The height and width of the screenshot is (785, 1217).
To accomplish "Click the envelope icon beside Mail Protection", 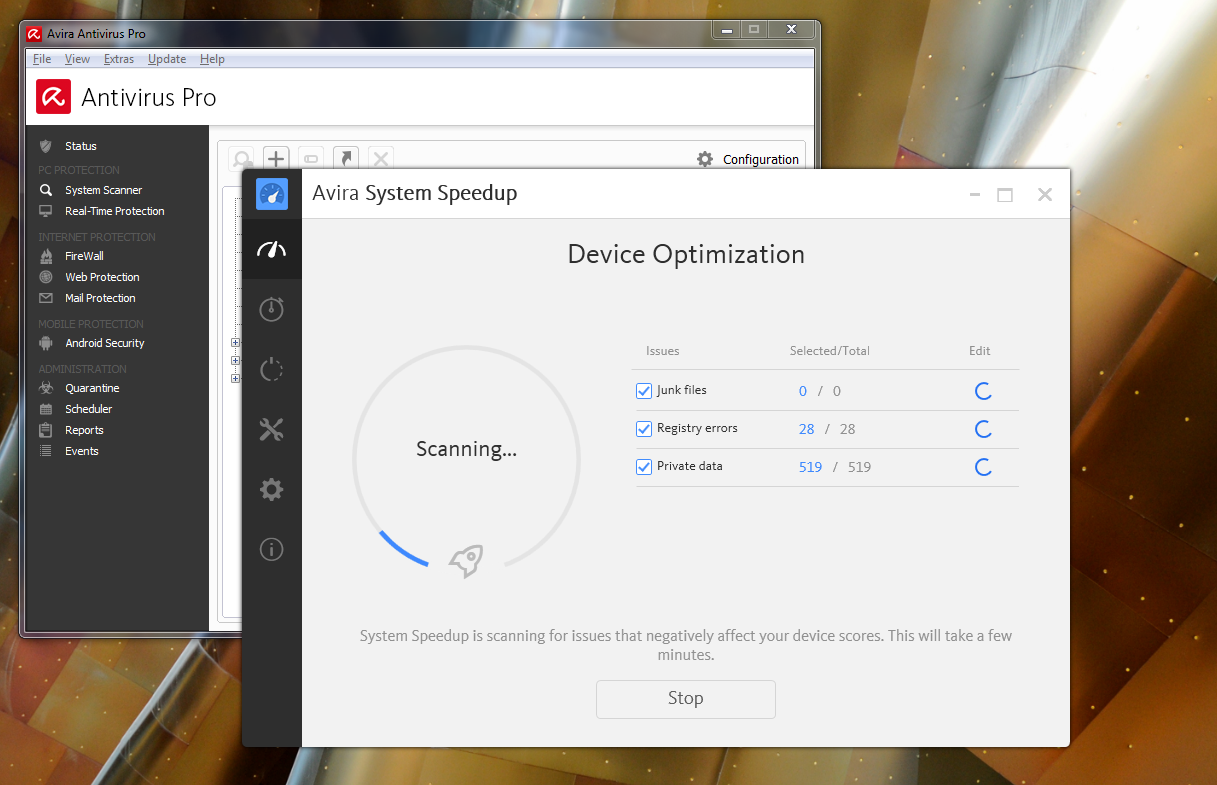I will (45, 298).
